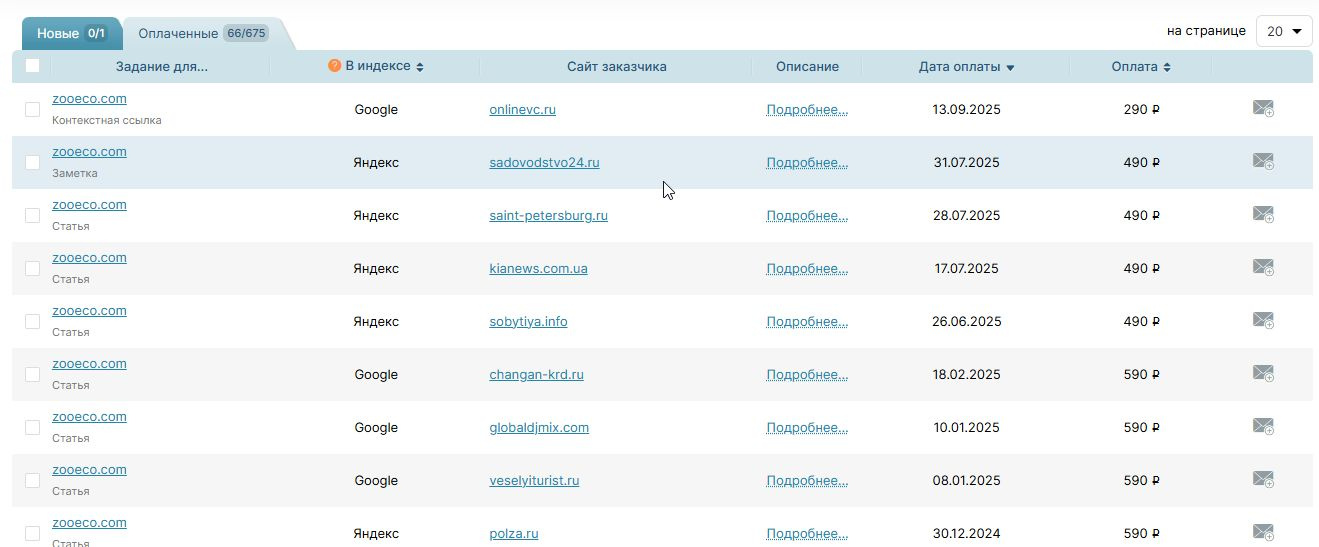Screen dimensions: 1319x547
Task: Open the veselyiturist.ru customer site link
Action: (x=534, y=480)
